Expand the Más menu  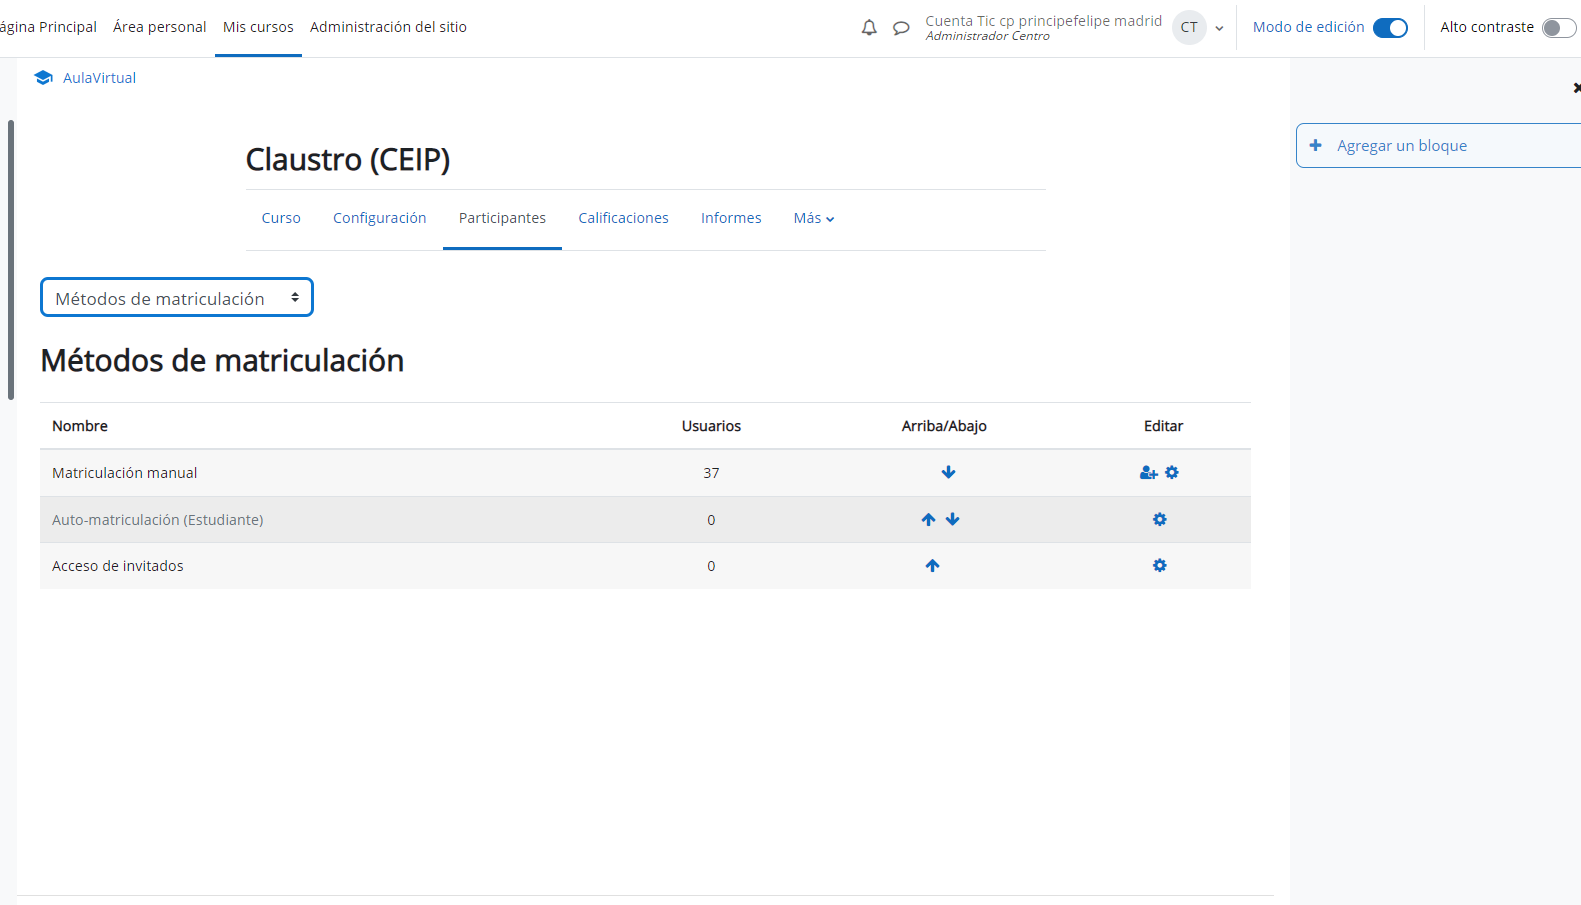813,218
